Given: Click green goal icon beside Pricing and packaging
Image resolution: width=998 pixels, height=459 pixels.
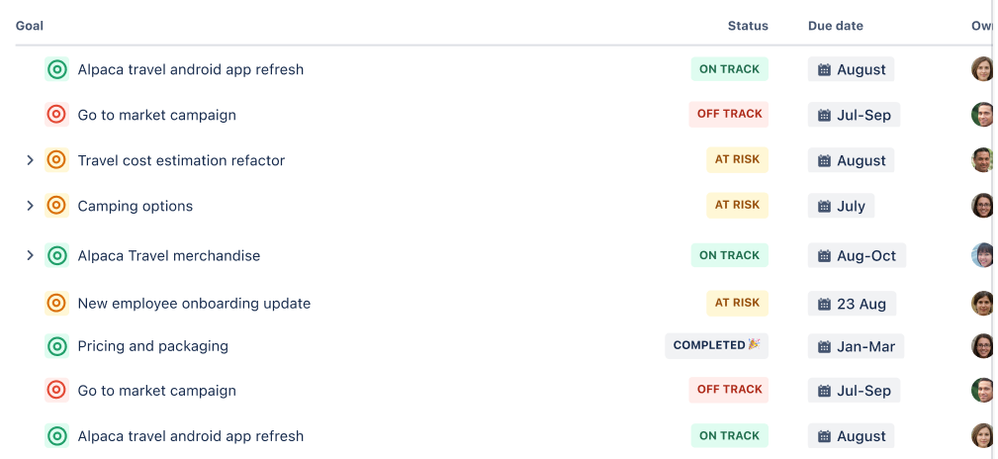Looking at the screenshot, I should [x=57, y=346].
